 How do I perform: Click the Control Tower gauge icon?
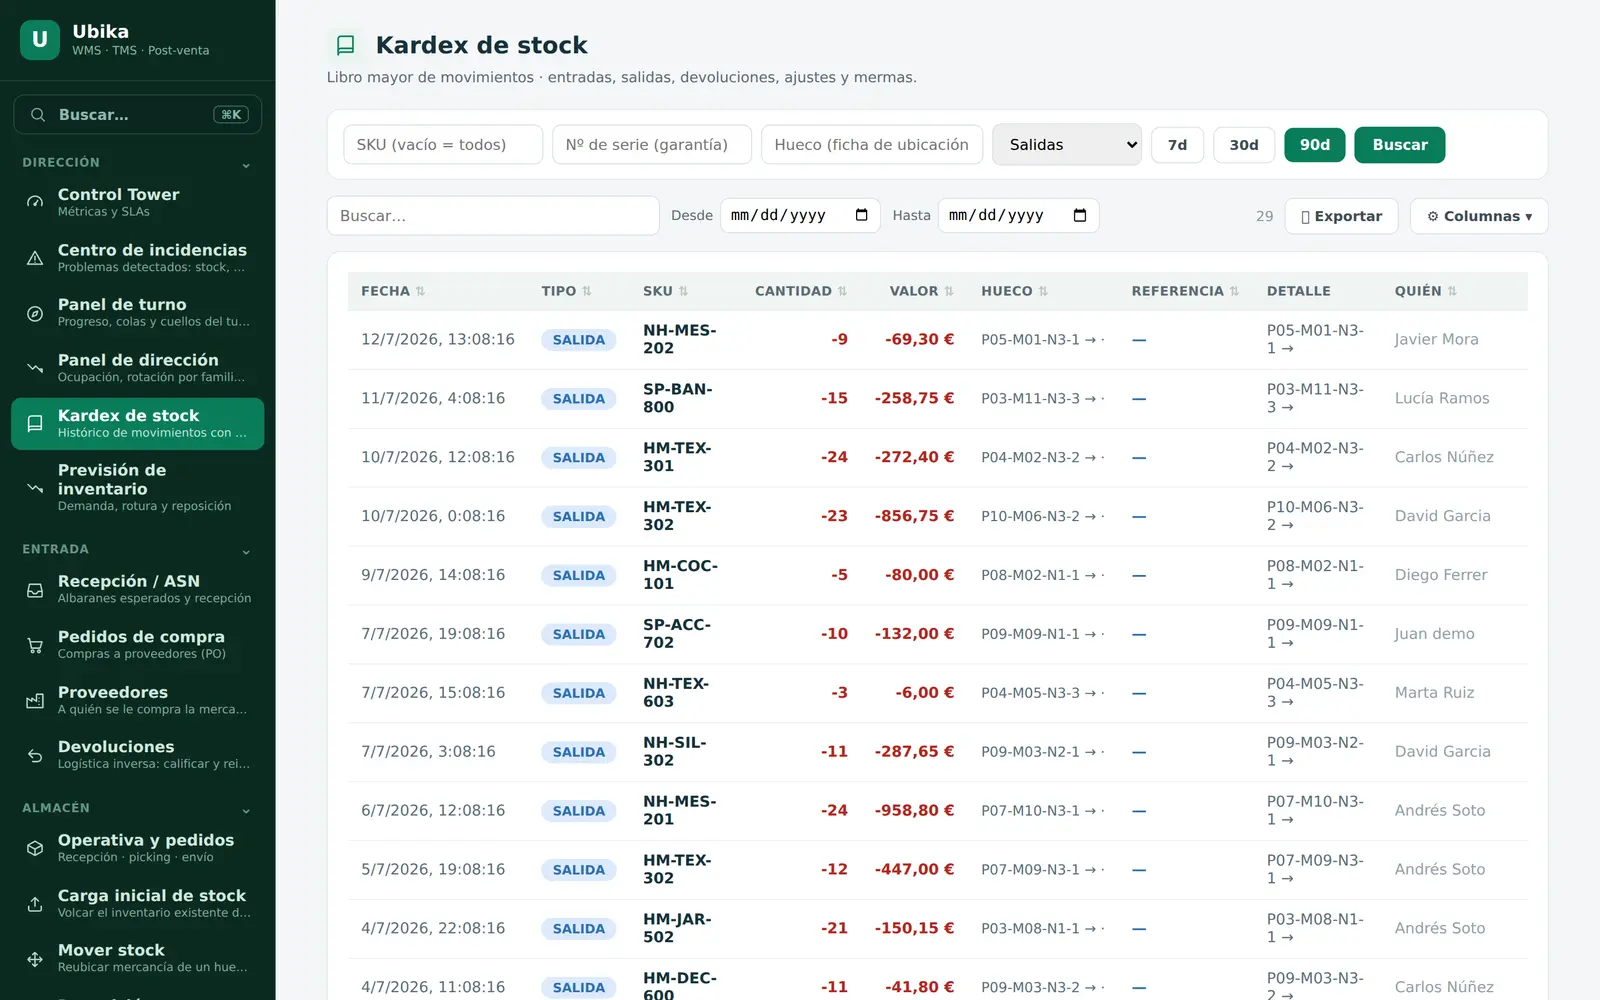(35, 202)
